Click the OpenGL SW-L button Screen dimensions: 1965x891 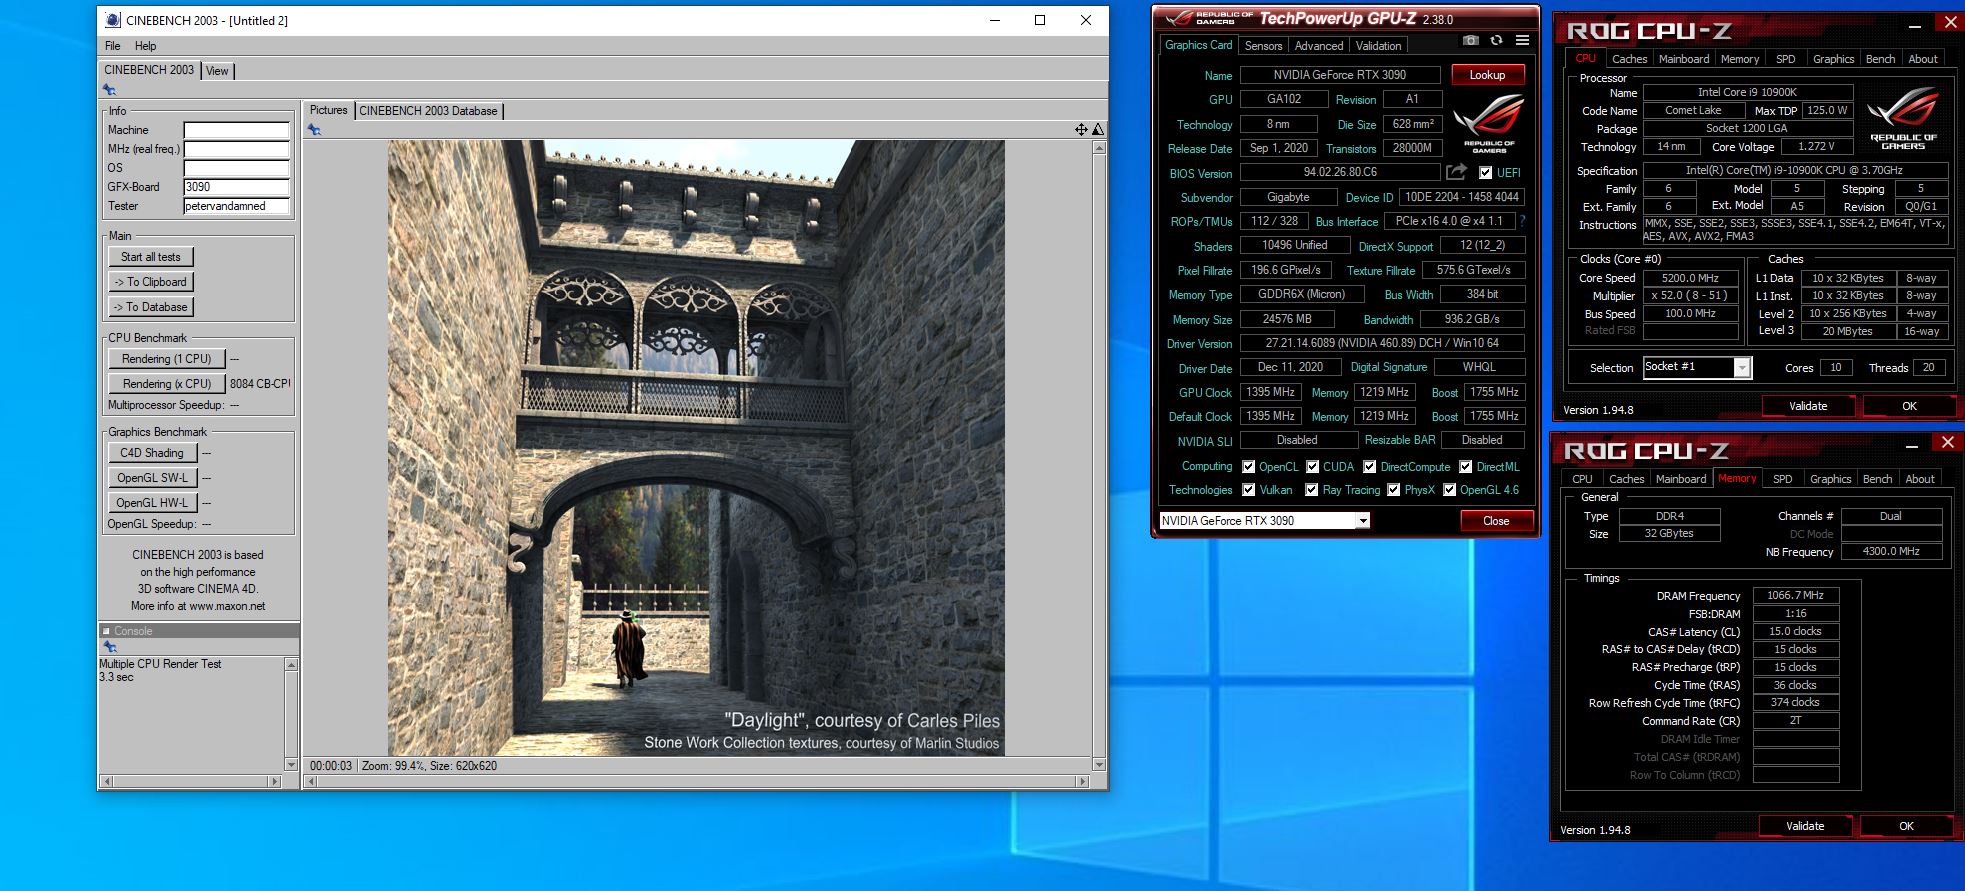pos(152,478)
